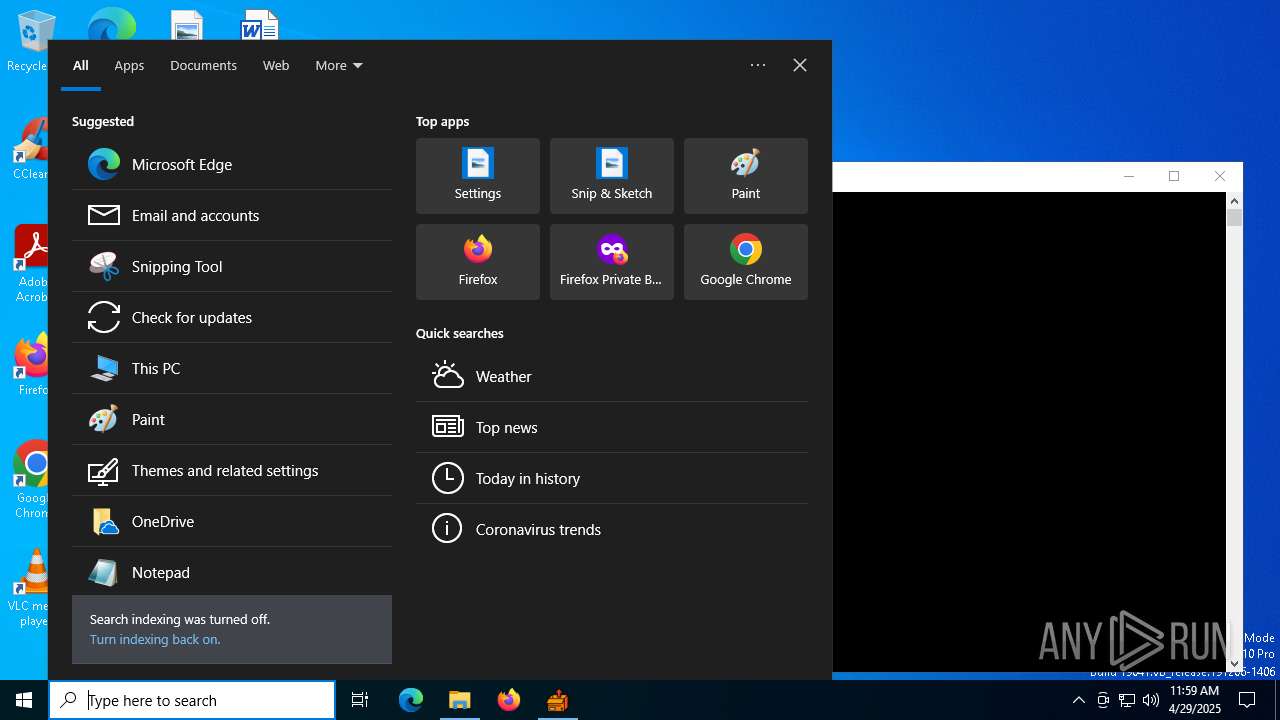
Task: Open search options ellipsis menu
Action: [x=758, y=65]
